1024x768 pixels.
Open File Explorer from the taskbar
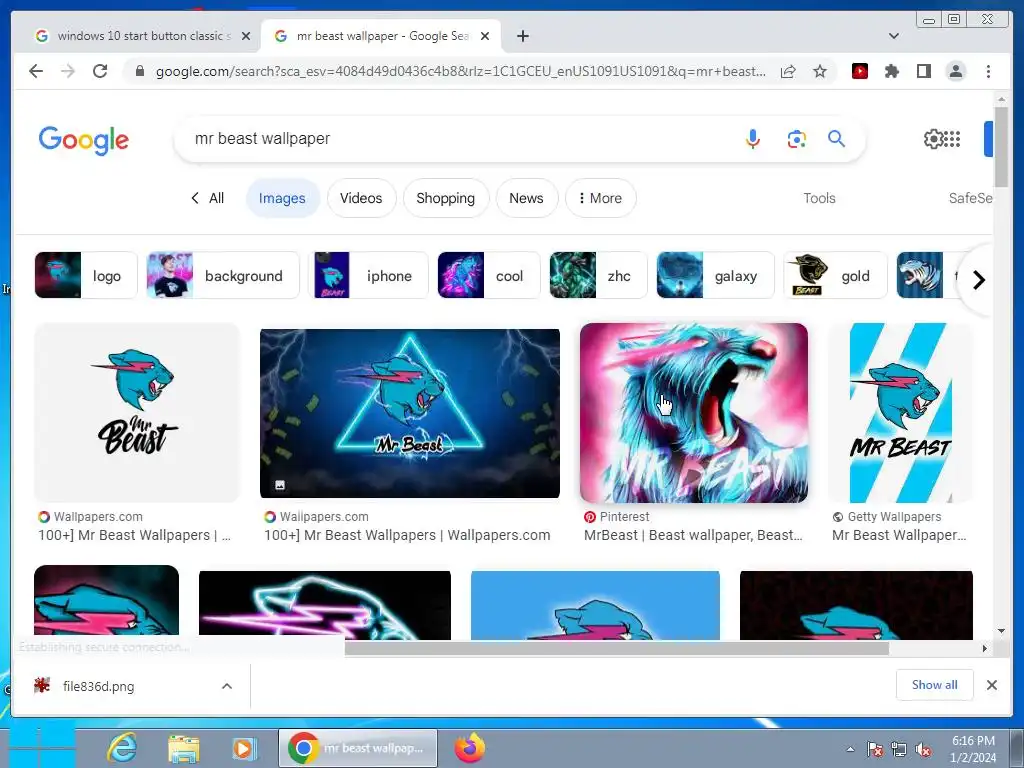(184, 748)
